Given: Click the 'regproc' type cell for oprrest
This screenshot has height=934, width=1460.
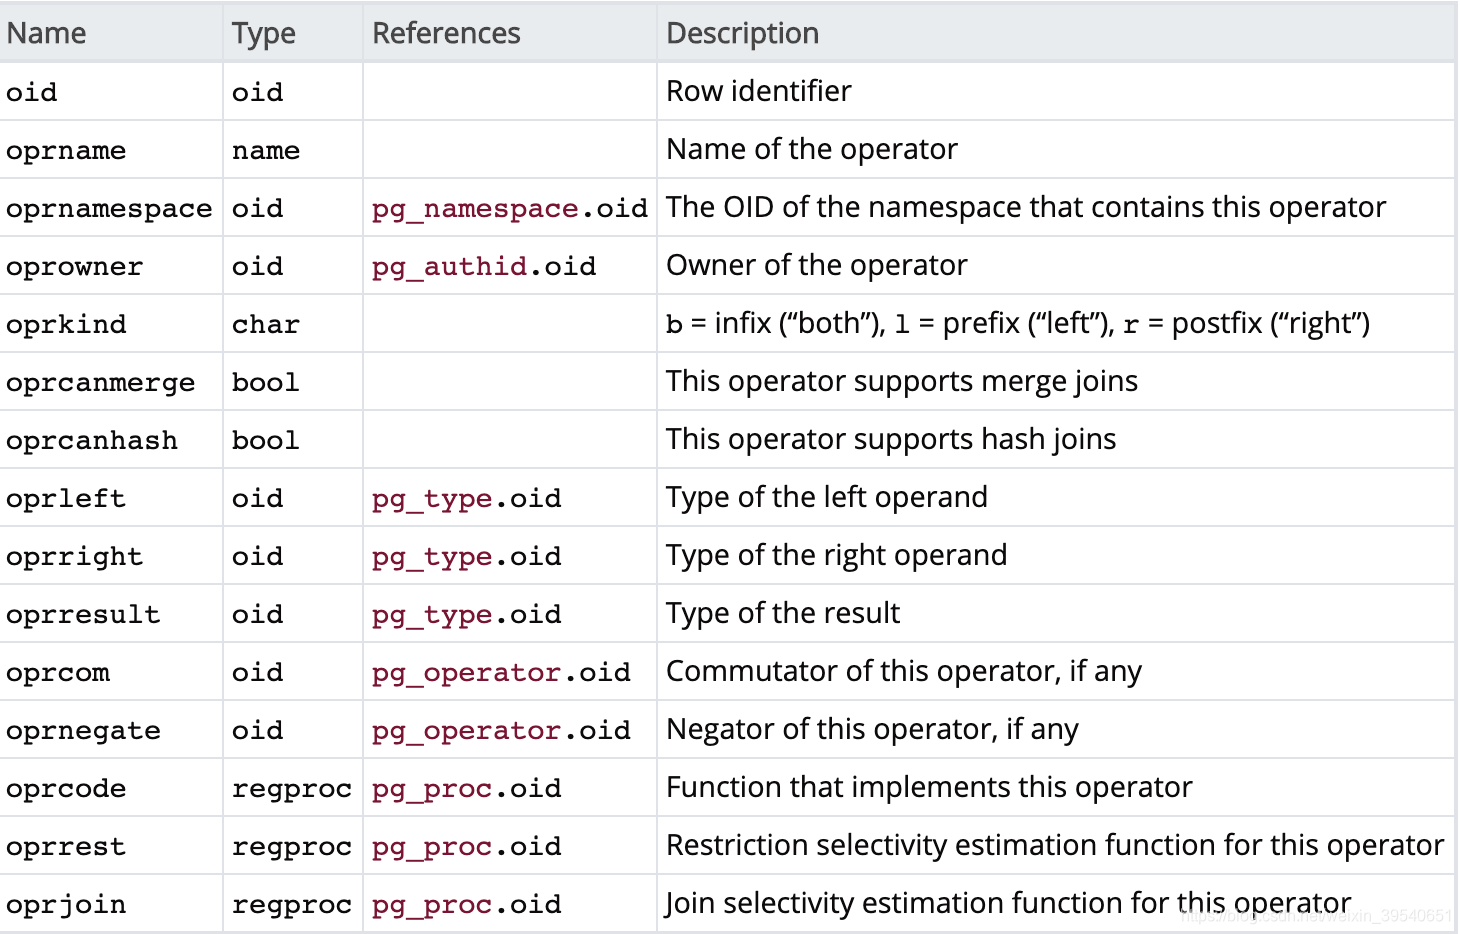Looking at the screenshot, I should pyautogui.click(x=292, y=847).
